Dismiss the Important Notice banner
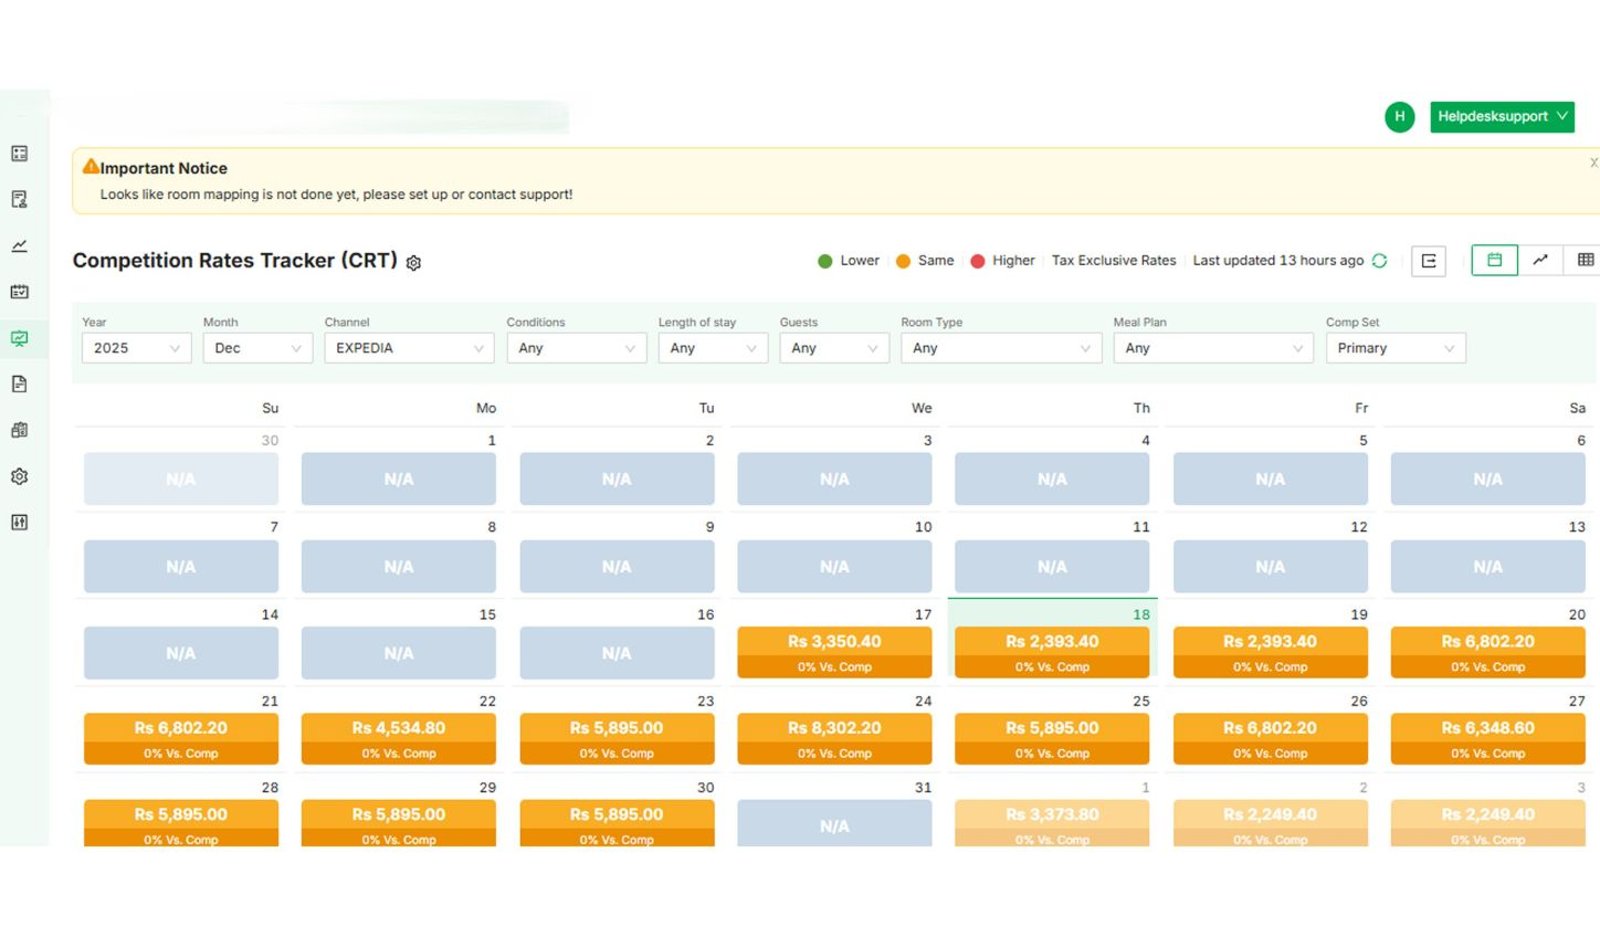The image size is (1600, 937). click(1593, 162)
